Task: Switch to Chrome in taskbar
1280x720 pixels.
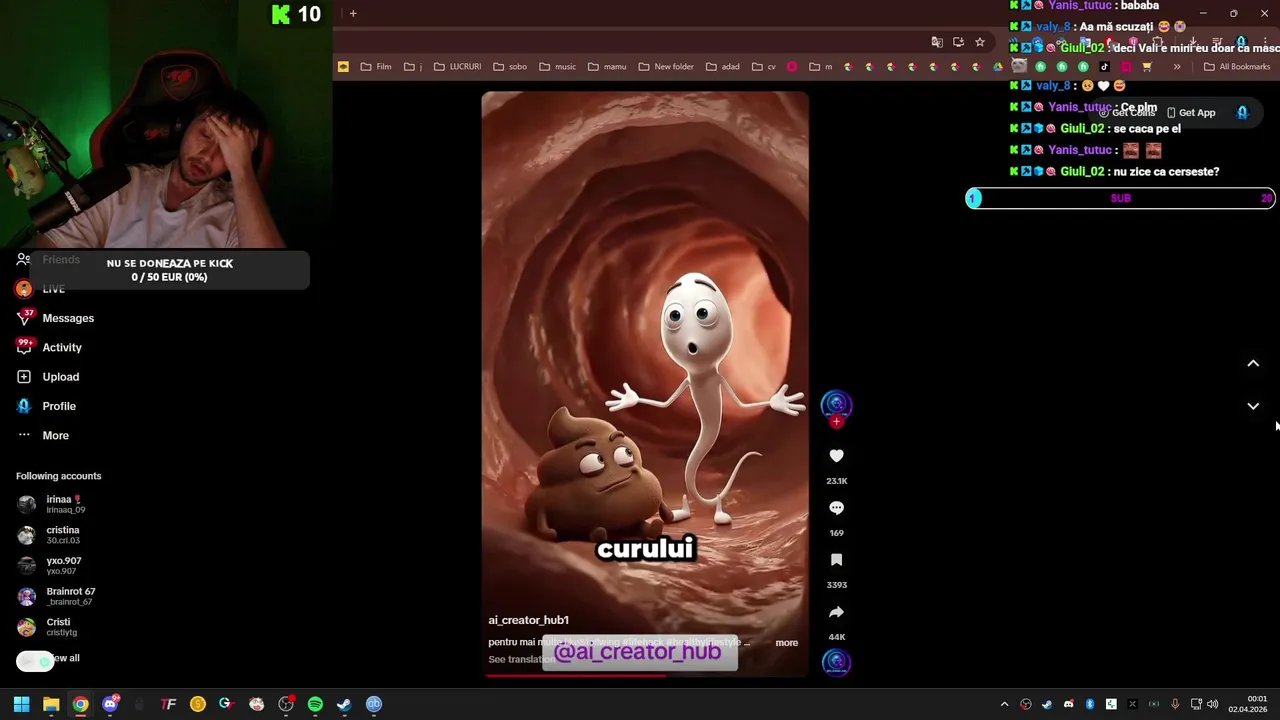Action: 81,704
